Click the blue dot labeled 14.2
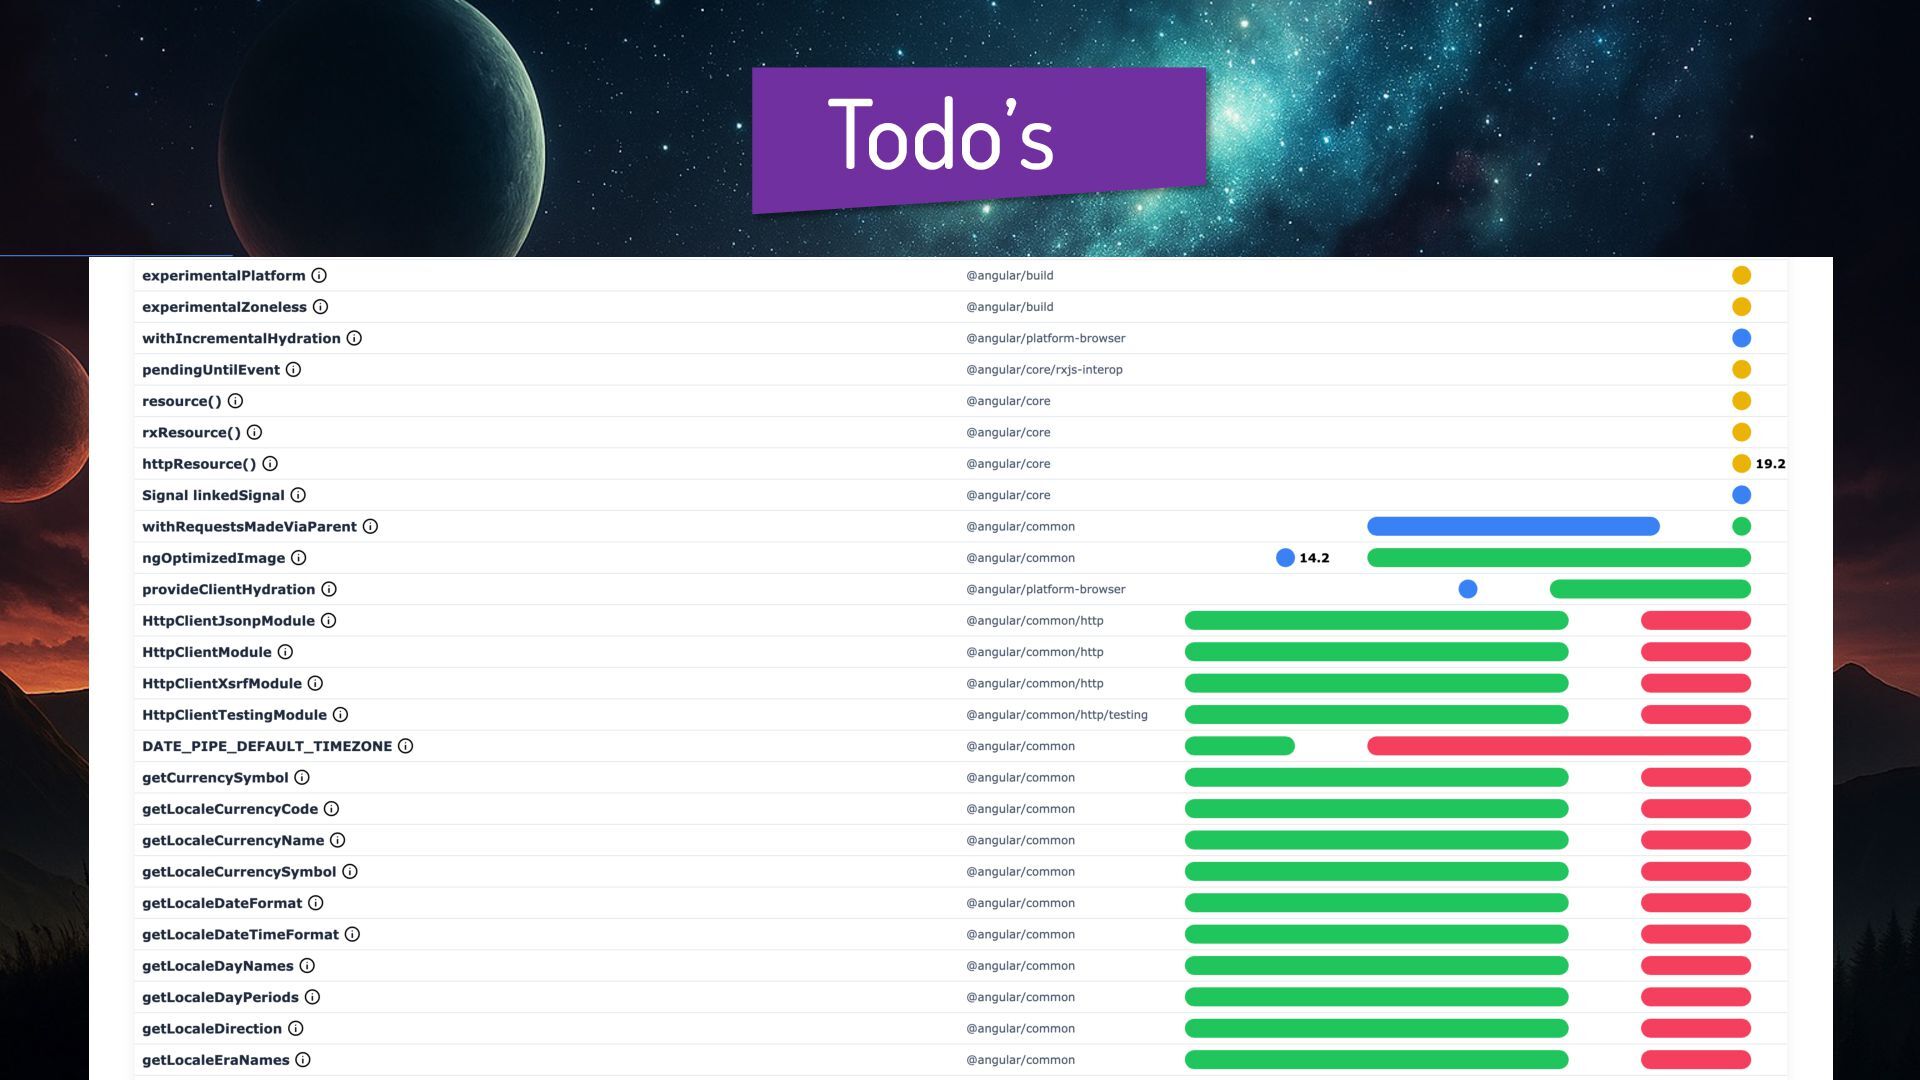Viewport: 1920px width, 1080px height. pos(1285,558)
